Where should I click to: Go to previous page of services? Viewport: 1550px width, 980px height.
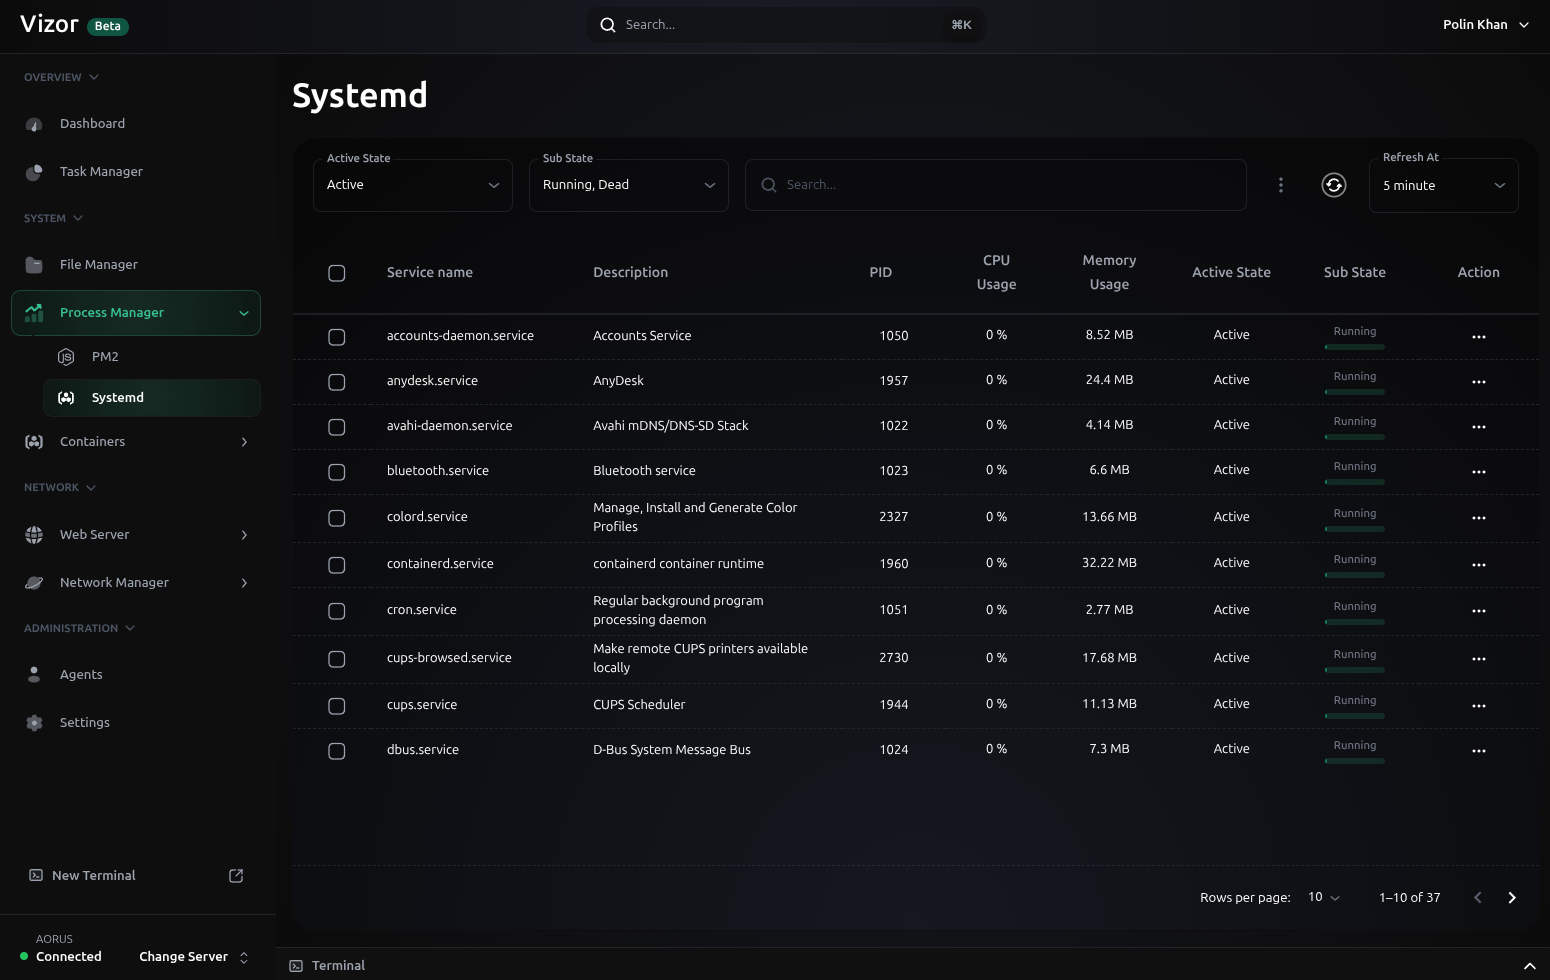[1478, 898]
